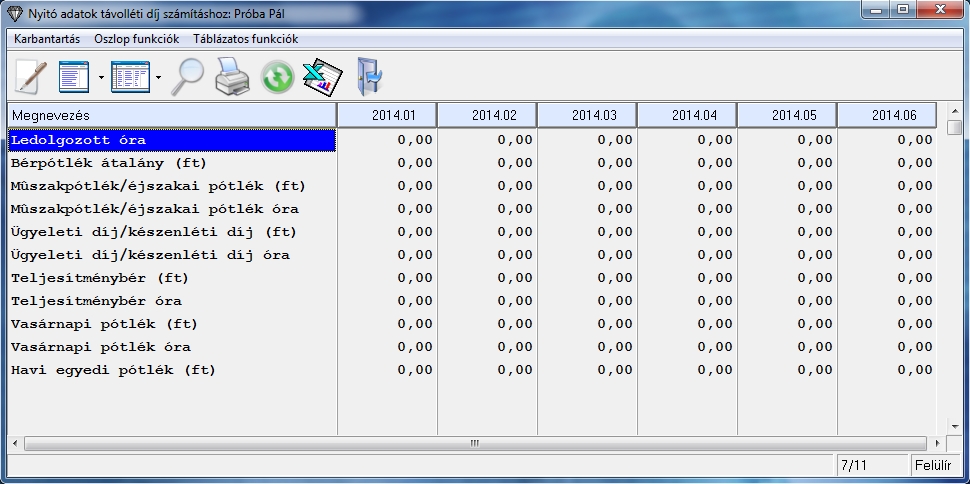The image size is (970, 484).
Task: Open the Táblázatos funkciók menu
Action: (x=245, y=39)
